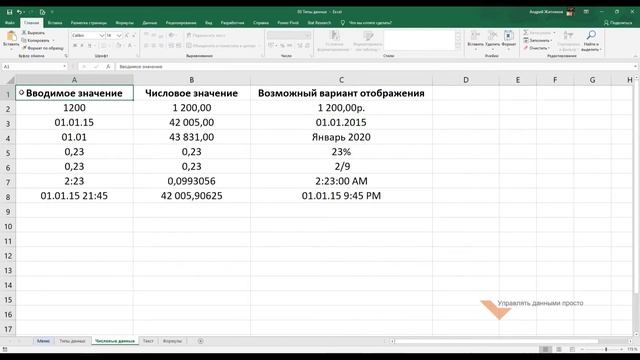This screenshot has height=360, width=640.
Task: Click the Share (Поделиться) button
Action: (x=618, y=22)
